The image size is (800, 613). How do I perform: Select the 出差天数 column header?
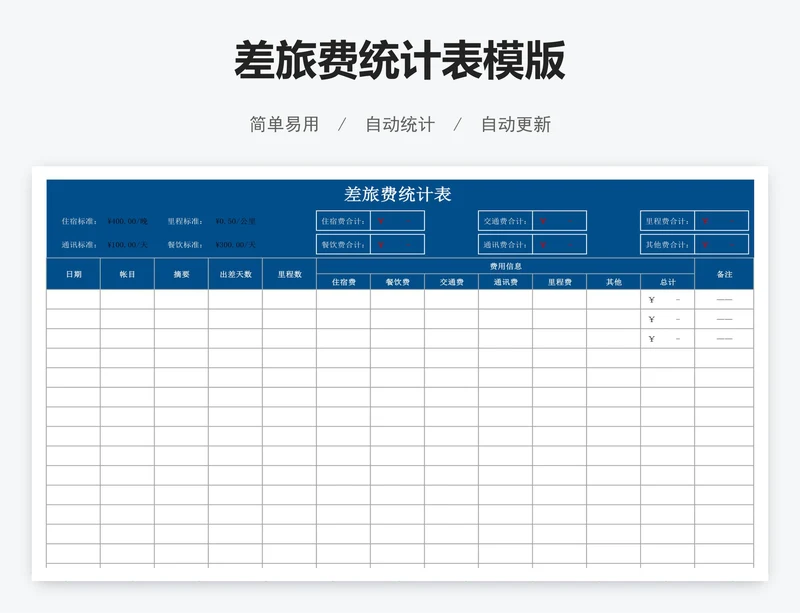click(236, 274)
